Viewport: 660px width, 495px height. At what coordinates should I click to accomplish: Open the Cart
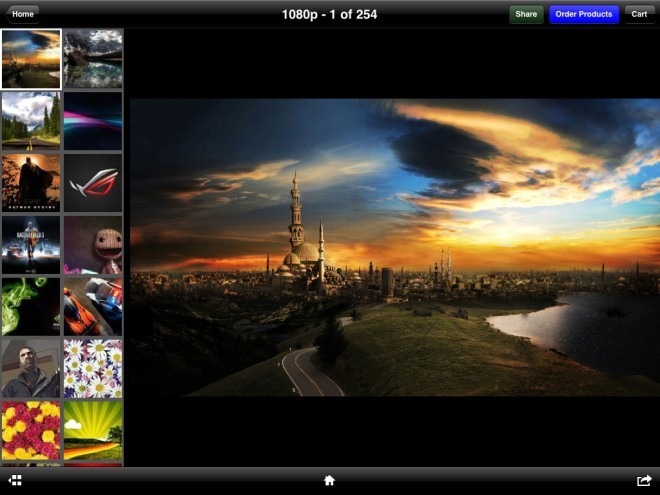tap(639, 14)
